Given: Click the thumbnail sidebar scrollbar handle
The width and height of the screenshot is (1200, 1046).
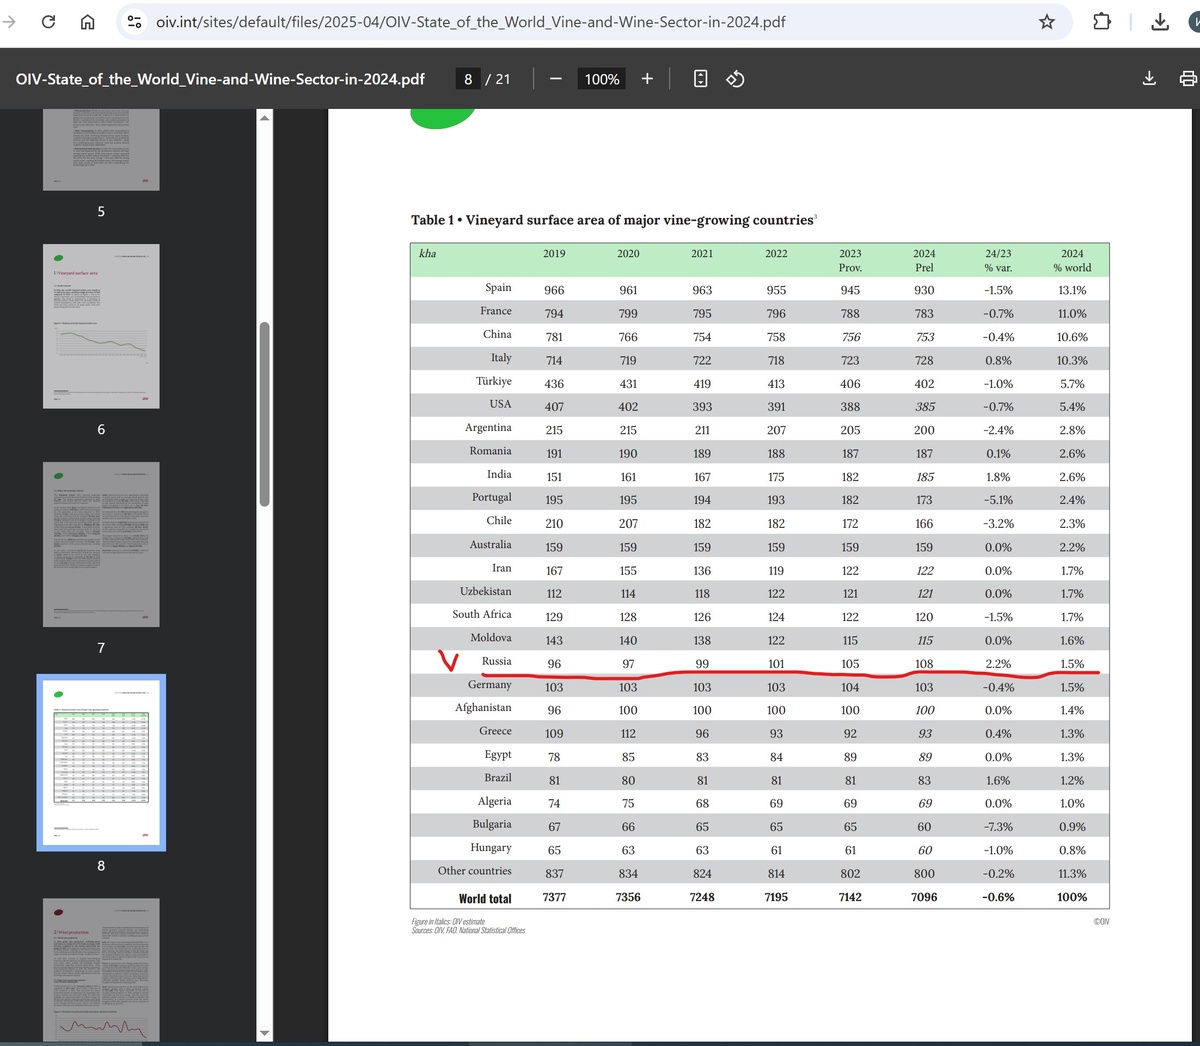Looking at the screenshot, I should coord(264,414).
